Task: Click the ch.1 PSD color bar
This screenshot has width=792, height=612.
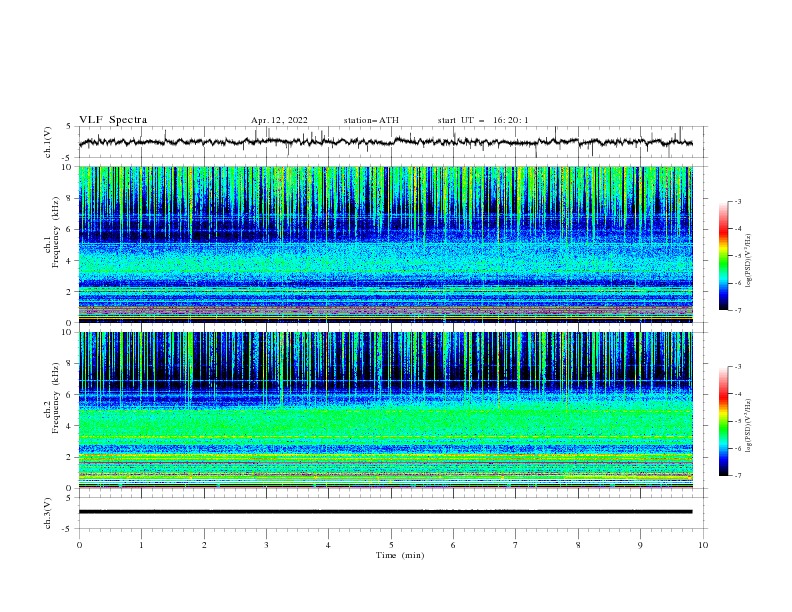Action: point(723,256)
